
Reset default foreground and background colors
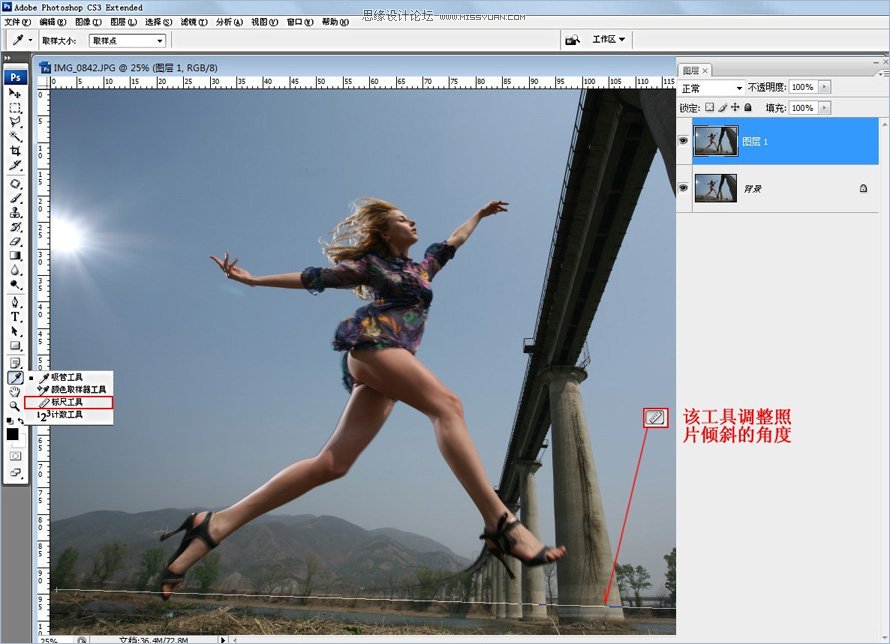coord(9,421)
